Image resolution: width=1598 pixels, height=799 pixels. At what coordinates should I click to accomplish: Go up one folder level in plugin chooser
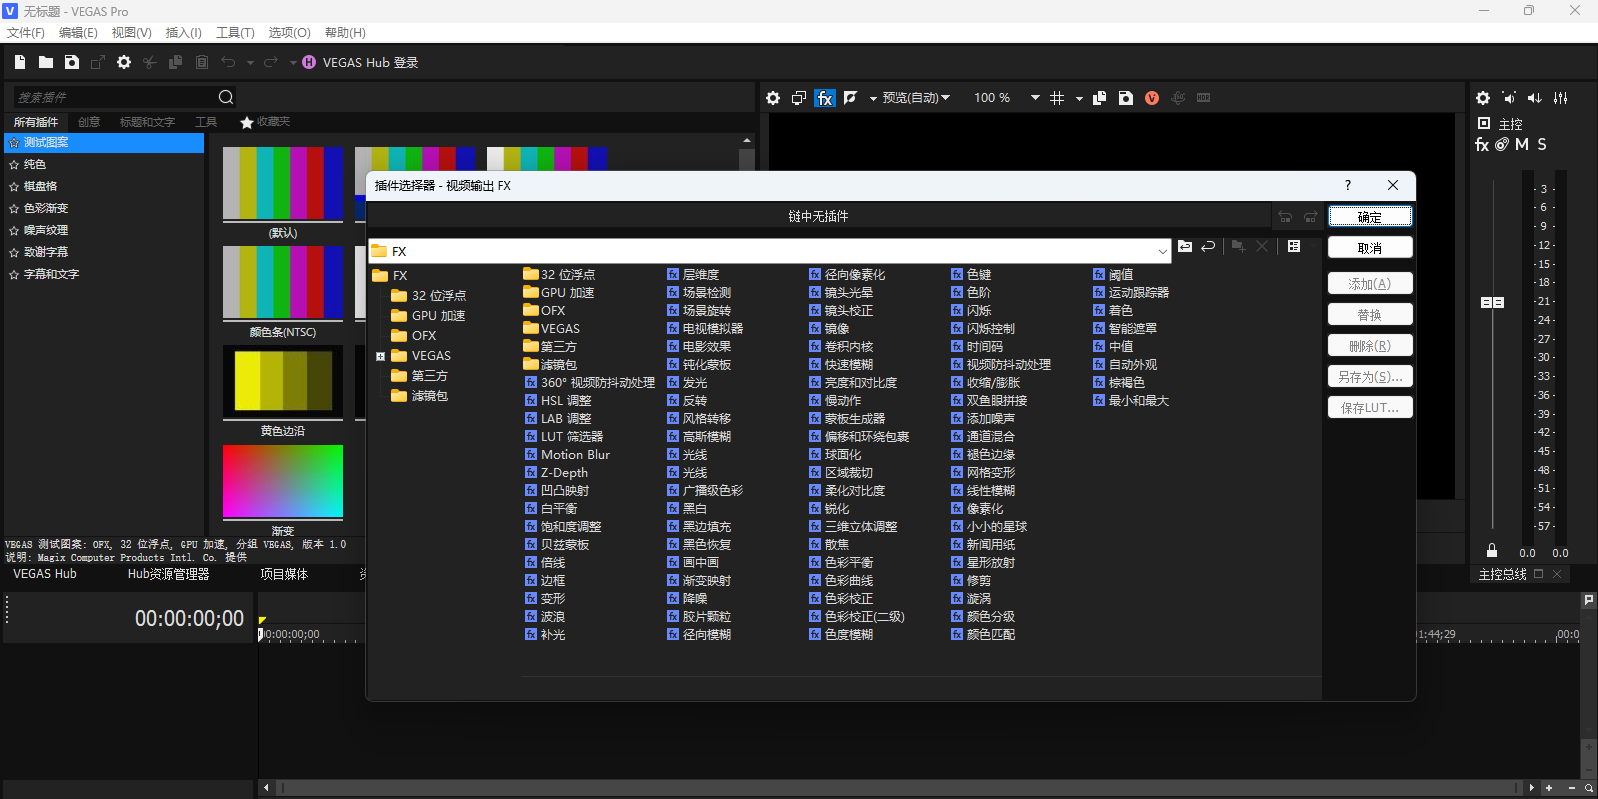tap(1185, 246)
